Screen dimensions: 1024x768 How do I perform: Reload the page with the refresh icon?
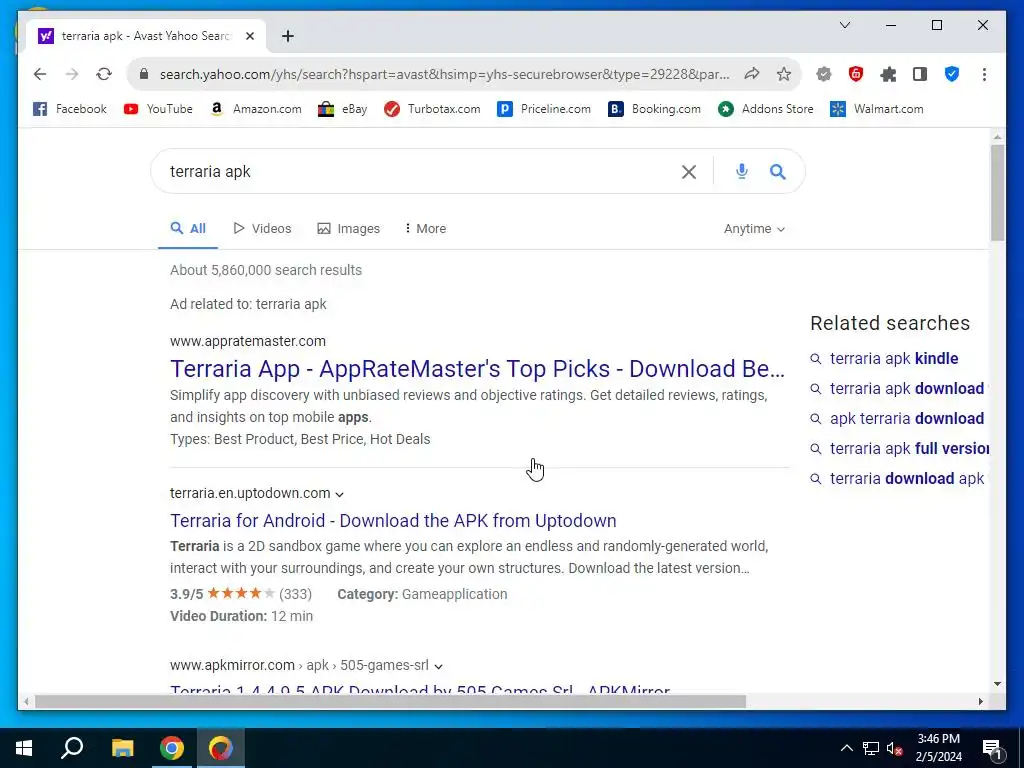click(104, 74)
